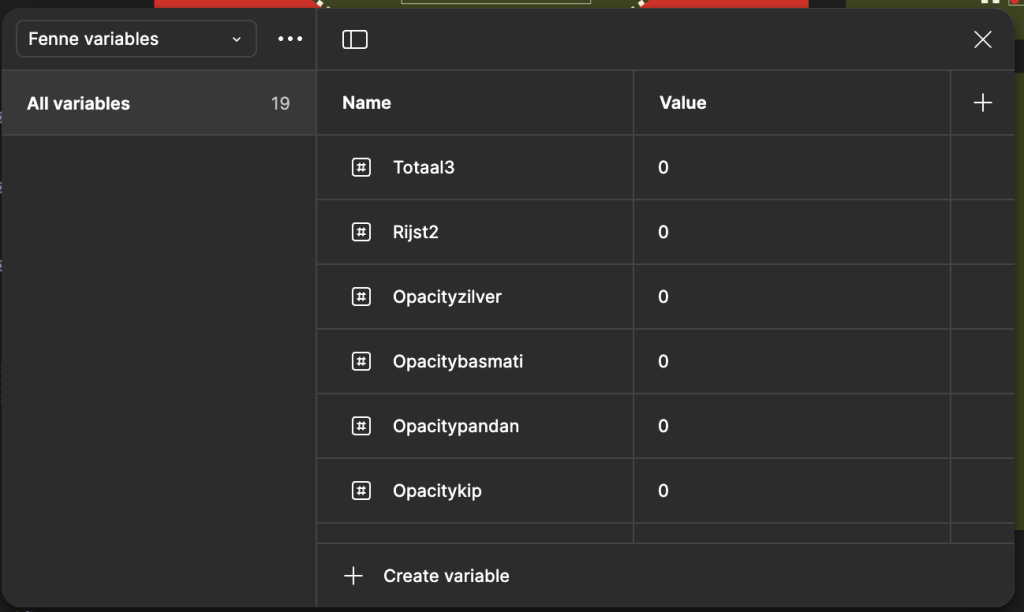Select the Opacitypandan variable name
1024x612 pixels.
point(455,426)
